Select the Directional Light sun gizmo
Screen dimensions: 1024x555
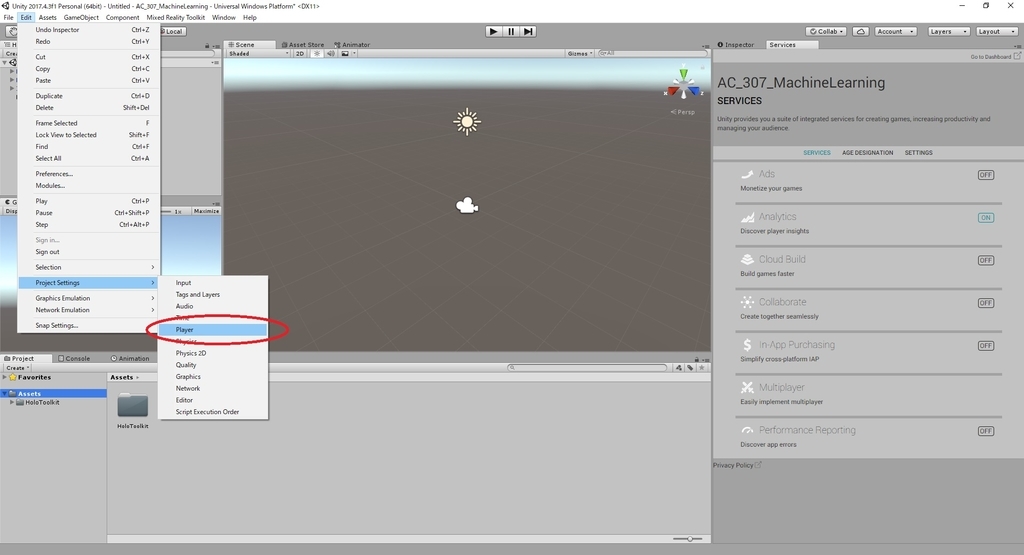coord(467,122)
